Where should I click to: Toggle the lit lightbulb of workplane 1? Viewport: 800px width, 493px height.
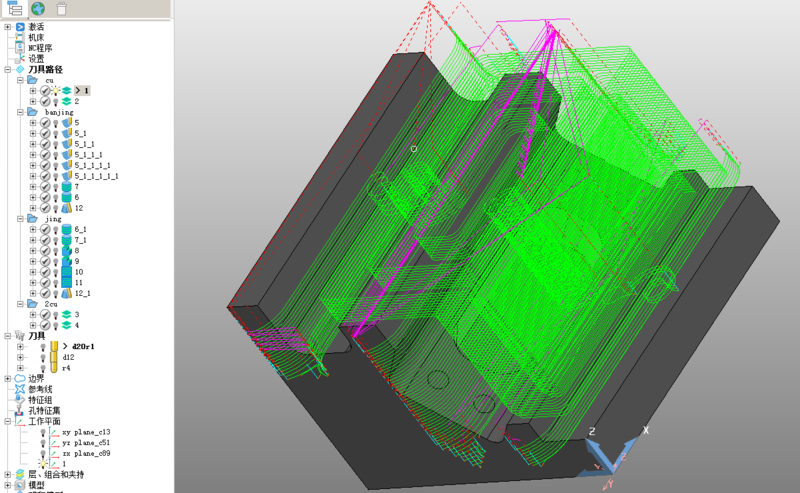click(x=43, y=463)
